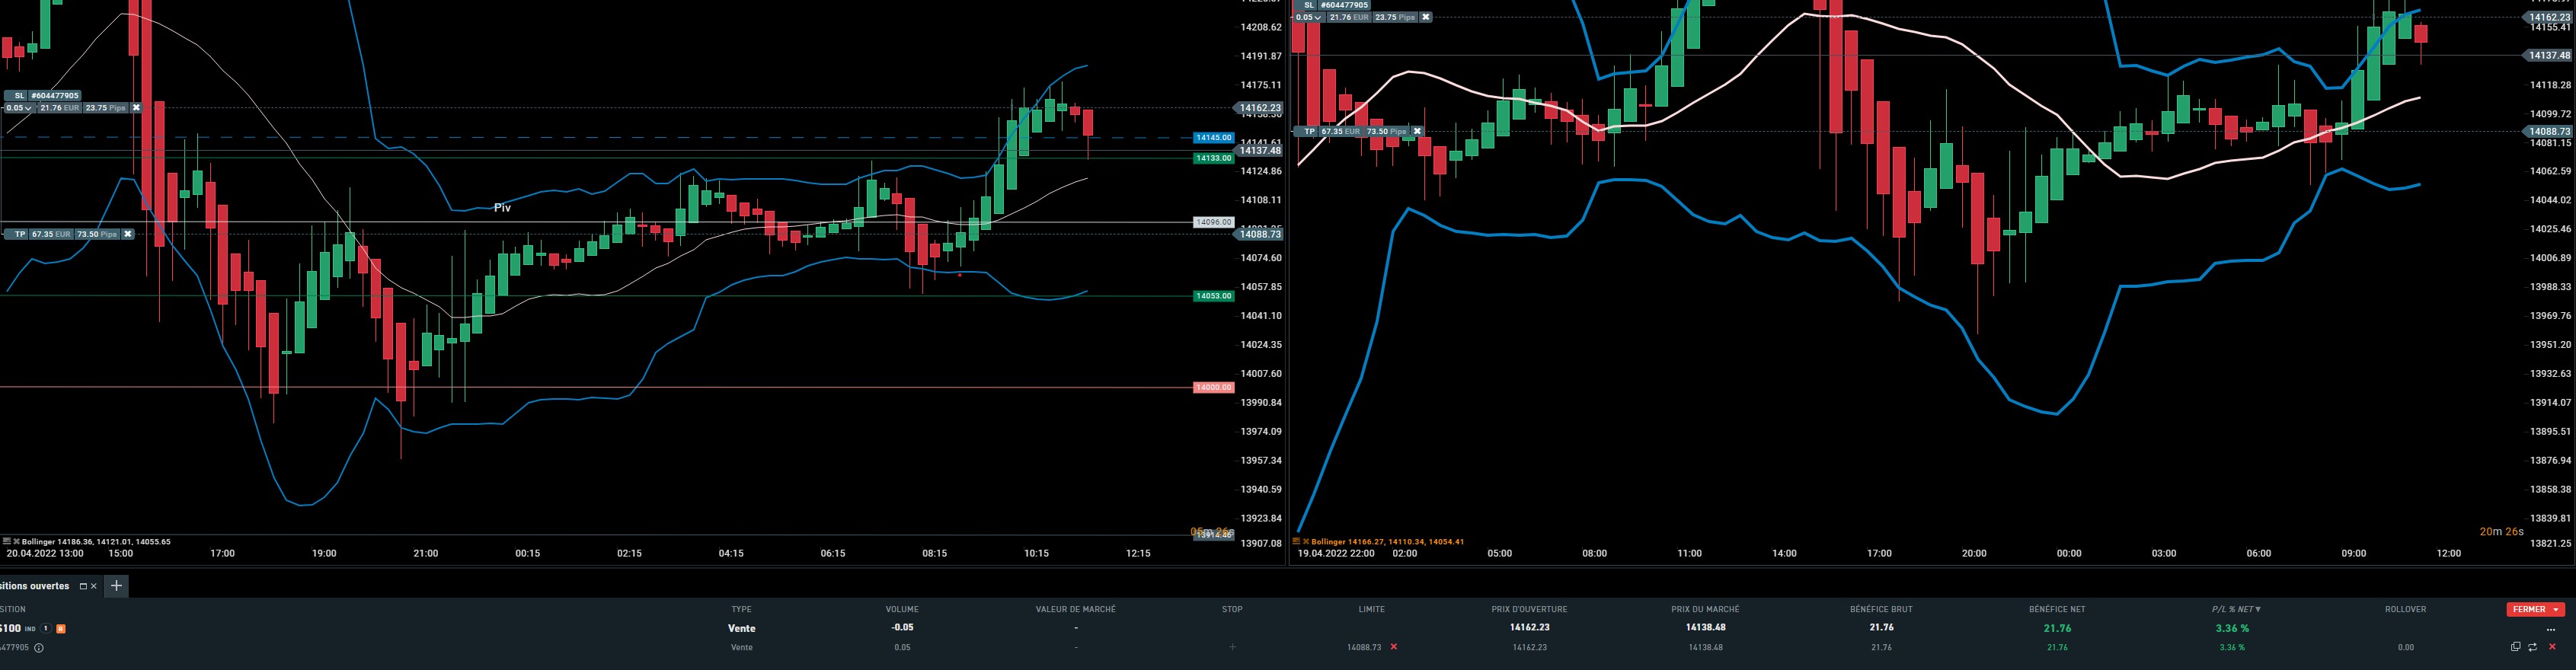The image size is (2576, 670).
Task: Sort by the P/L % NET column
Action: 2236,609
